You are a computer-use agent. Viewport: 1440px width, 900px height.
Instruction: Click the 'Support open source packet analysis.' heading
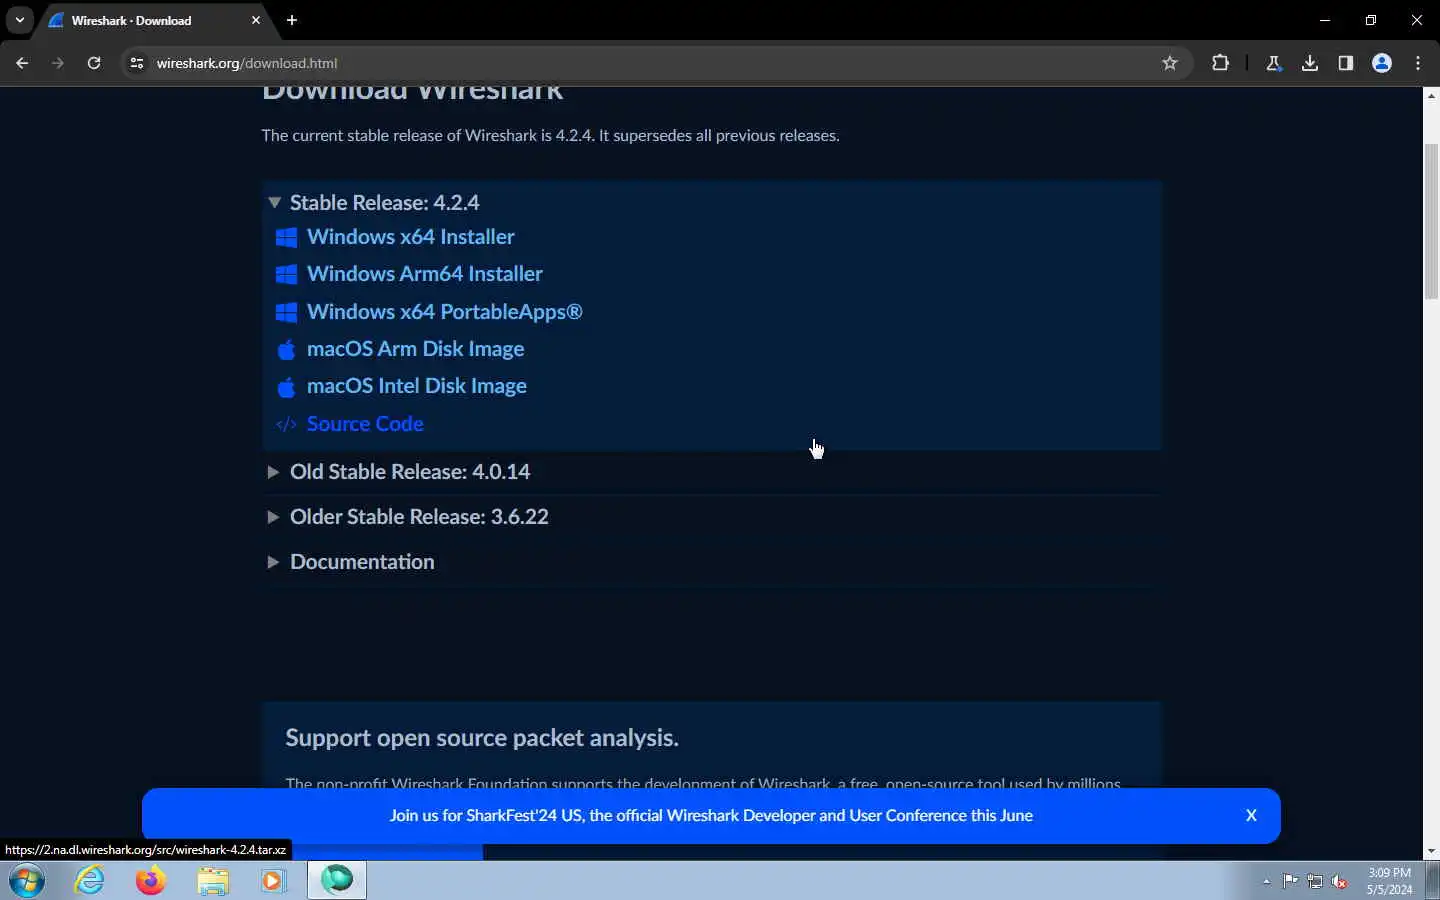tap(482, 738)
